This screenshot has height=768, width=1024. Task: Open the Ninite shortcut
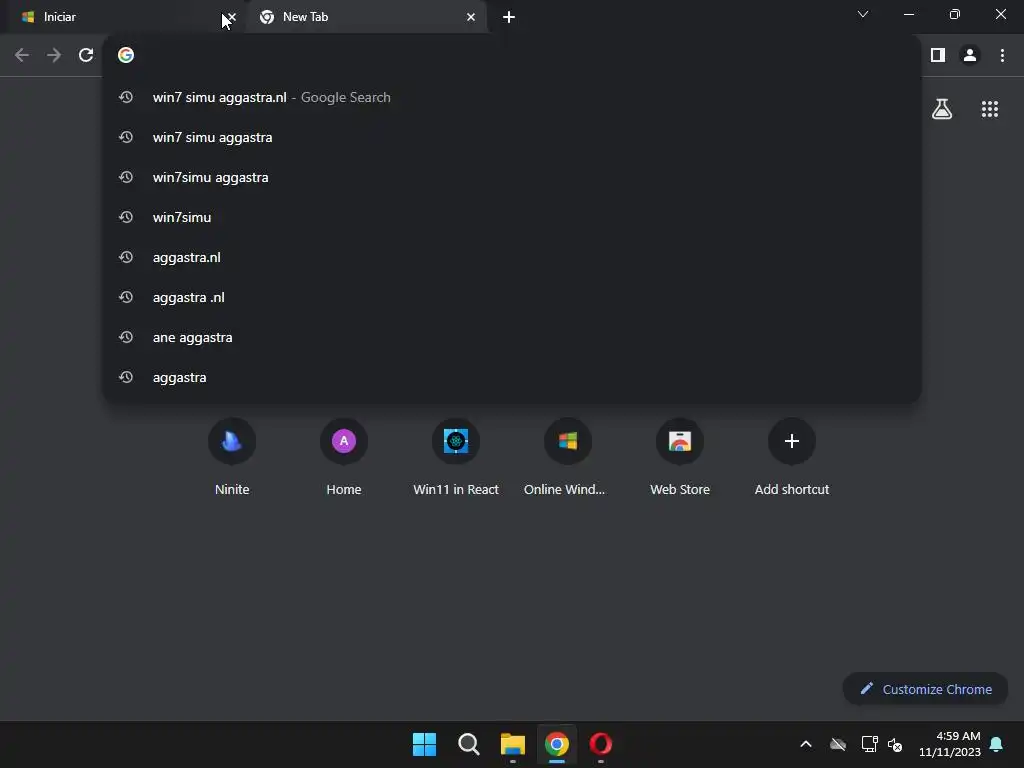coord(232,457)
